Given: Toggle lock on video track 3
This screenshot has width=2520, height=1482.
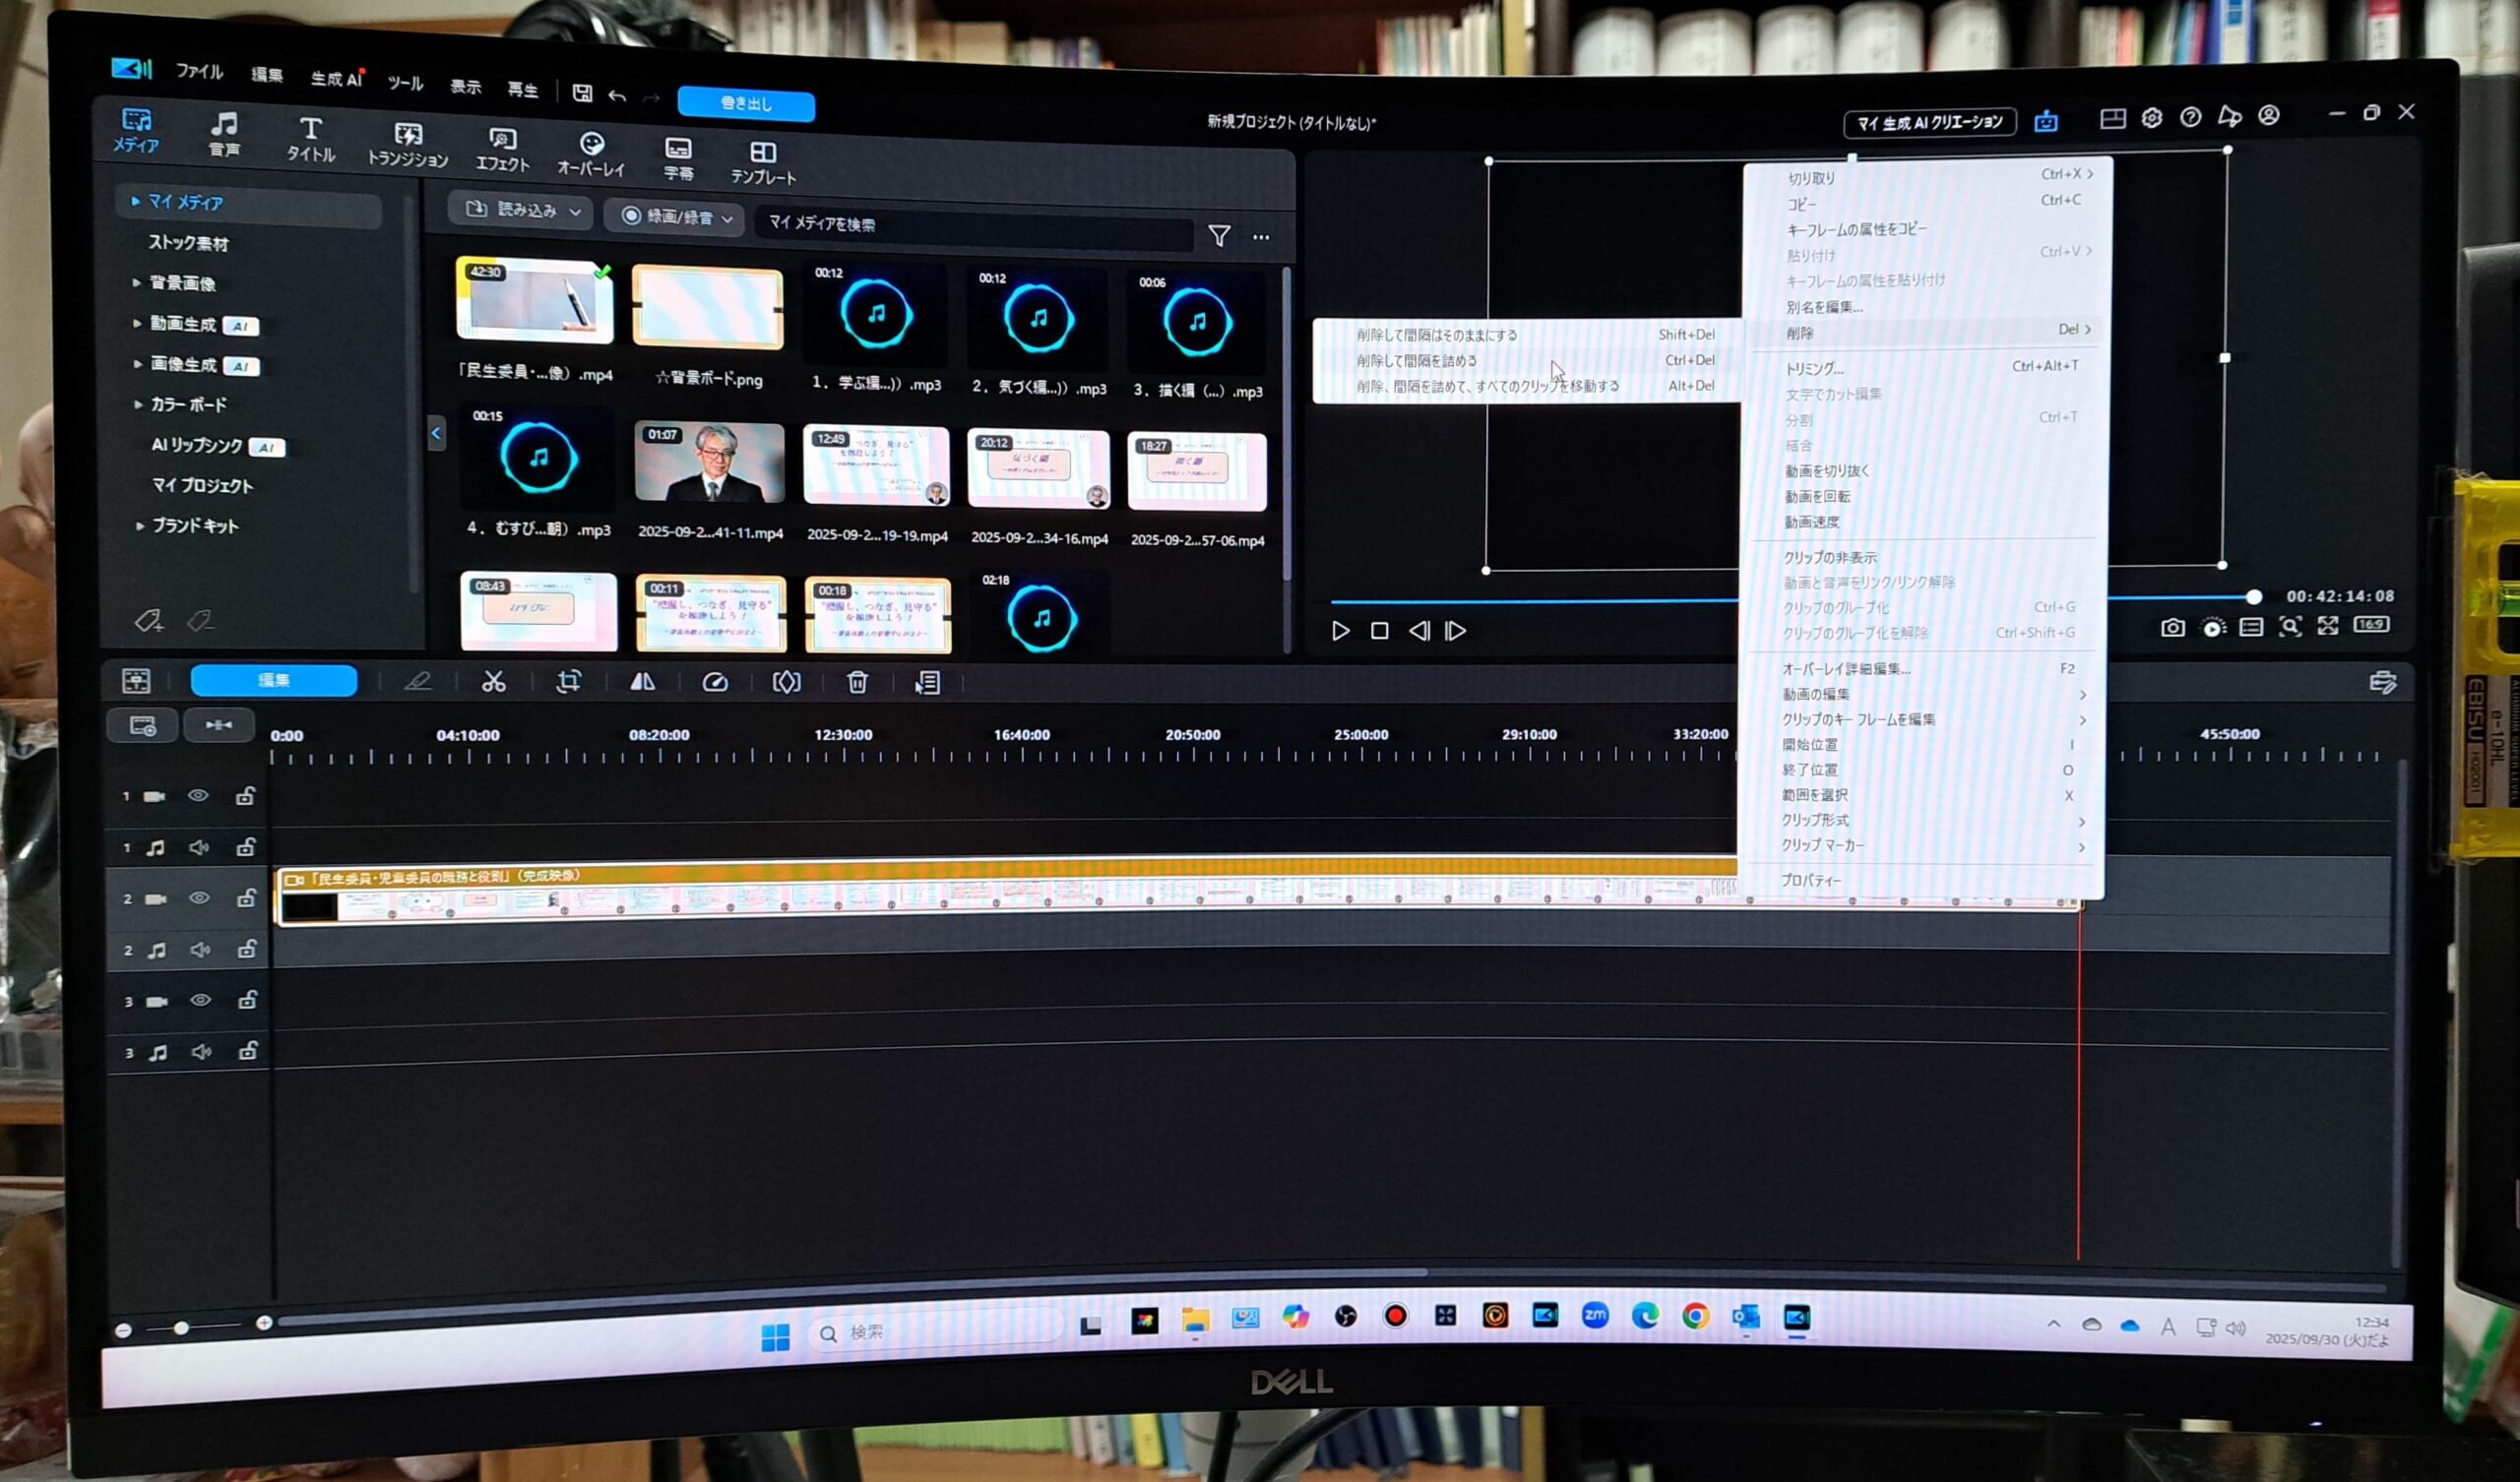Looking at the screenshot, I should pos(247,1000).
